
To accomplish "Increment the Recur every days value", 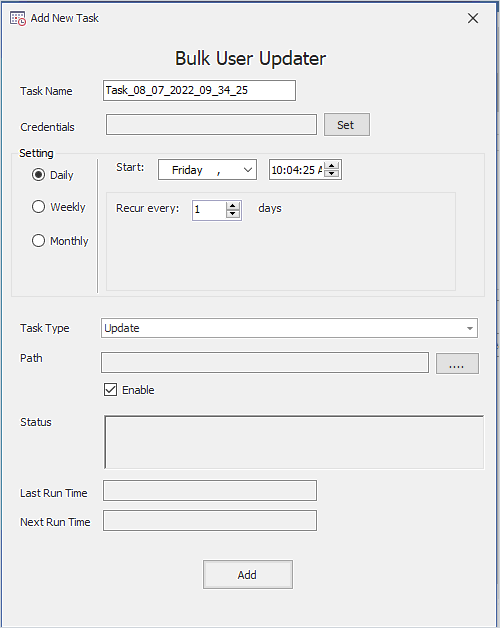I will [x=233, y=206].
